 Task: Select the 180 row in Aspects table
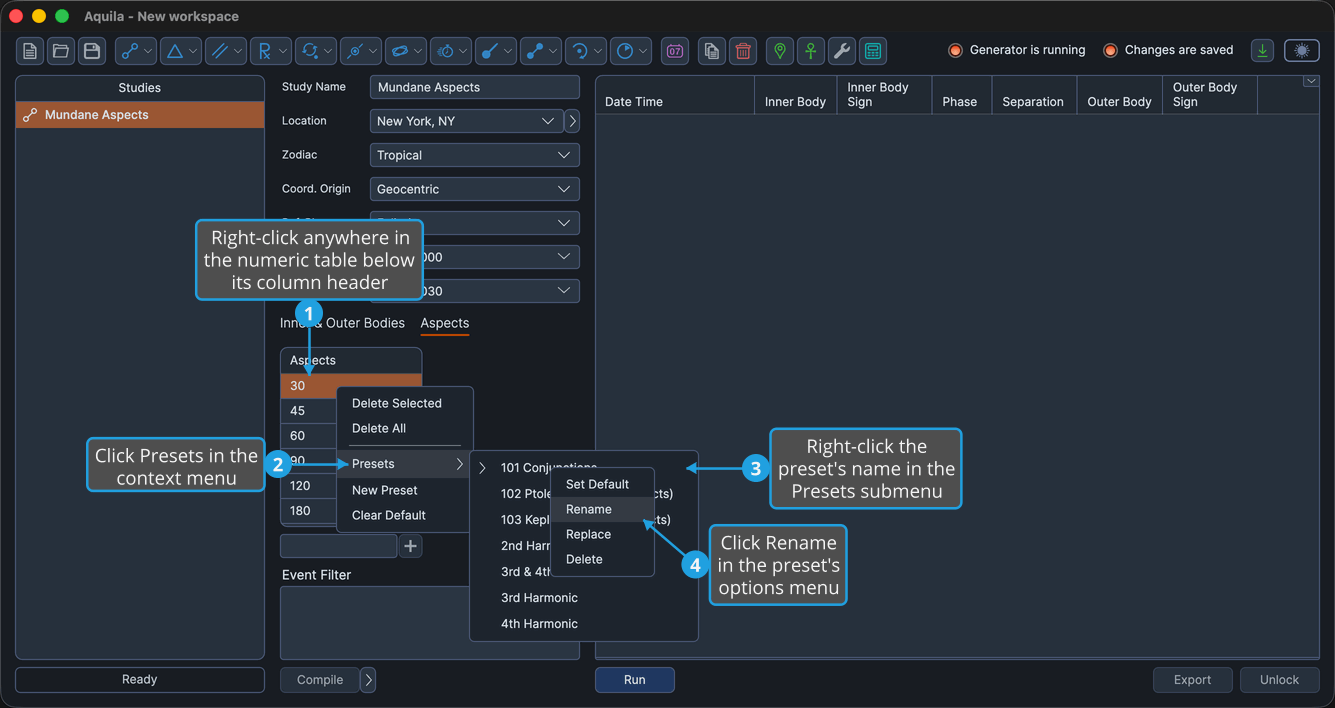308,511
